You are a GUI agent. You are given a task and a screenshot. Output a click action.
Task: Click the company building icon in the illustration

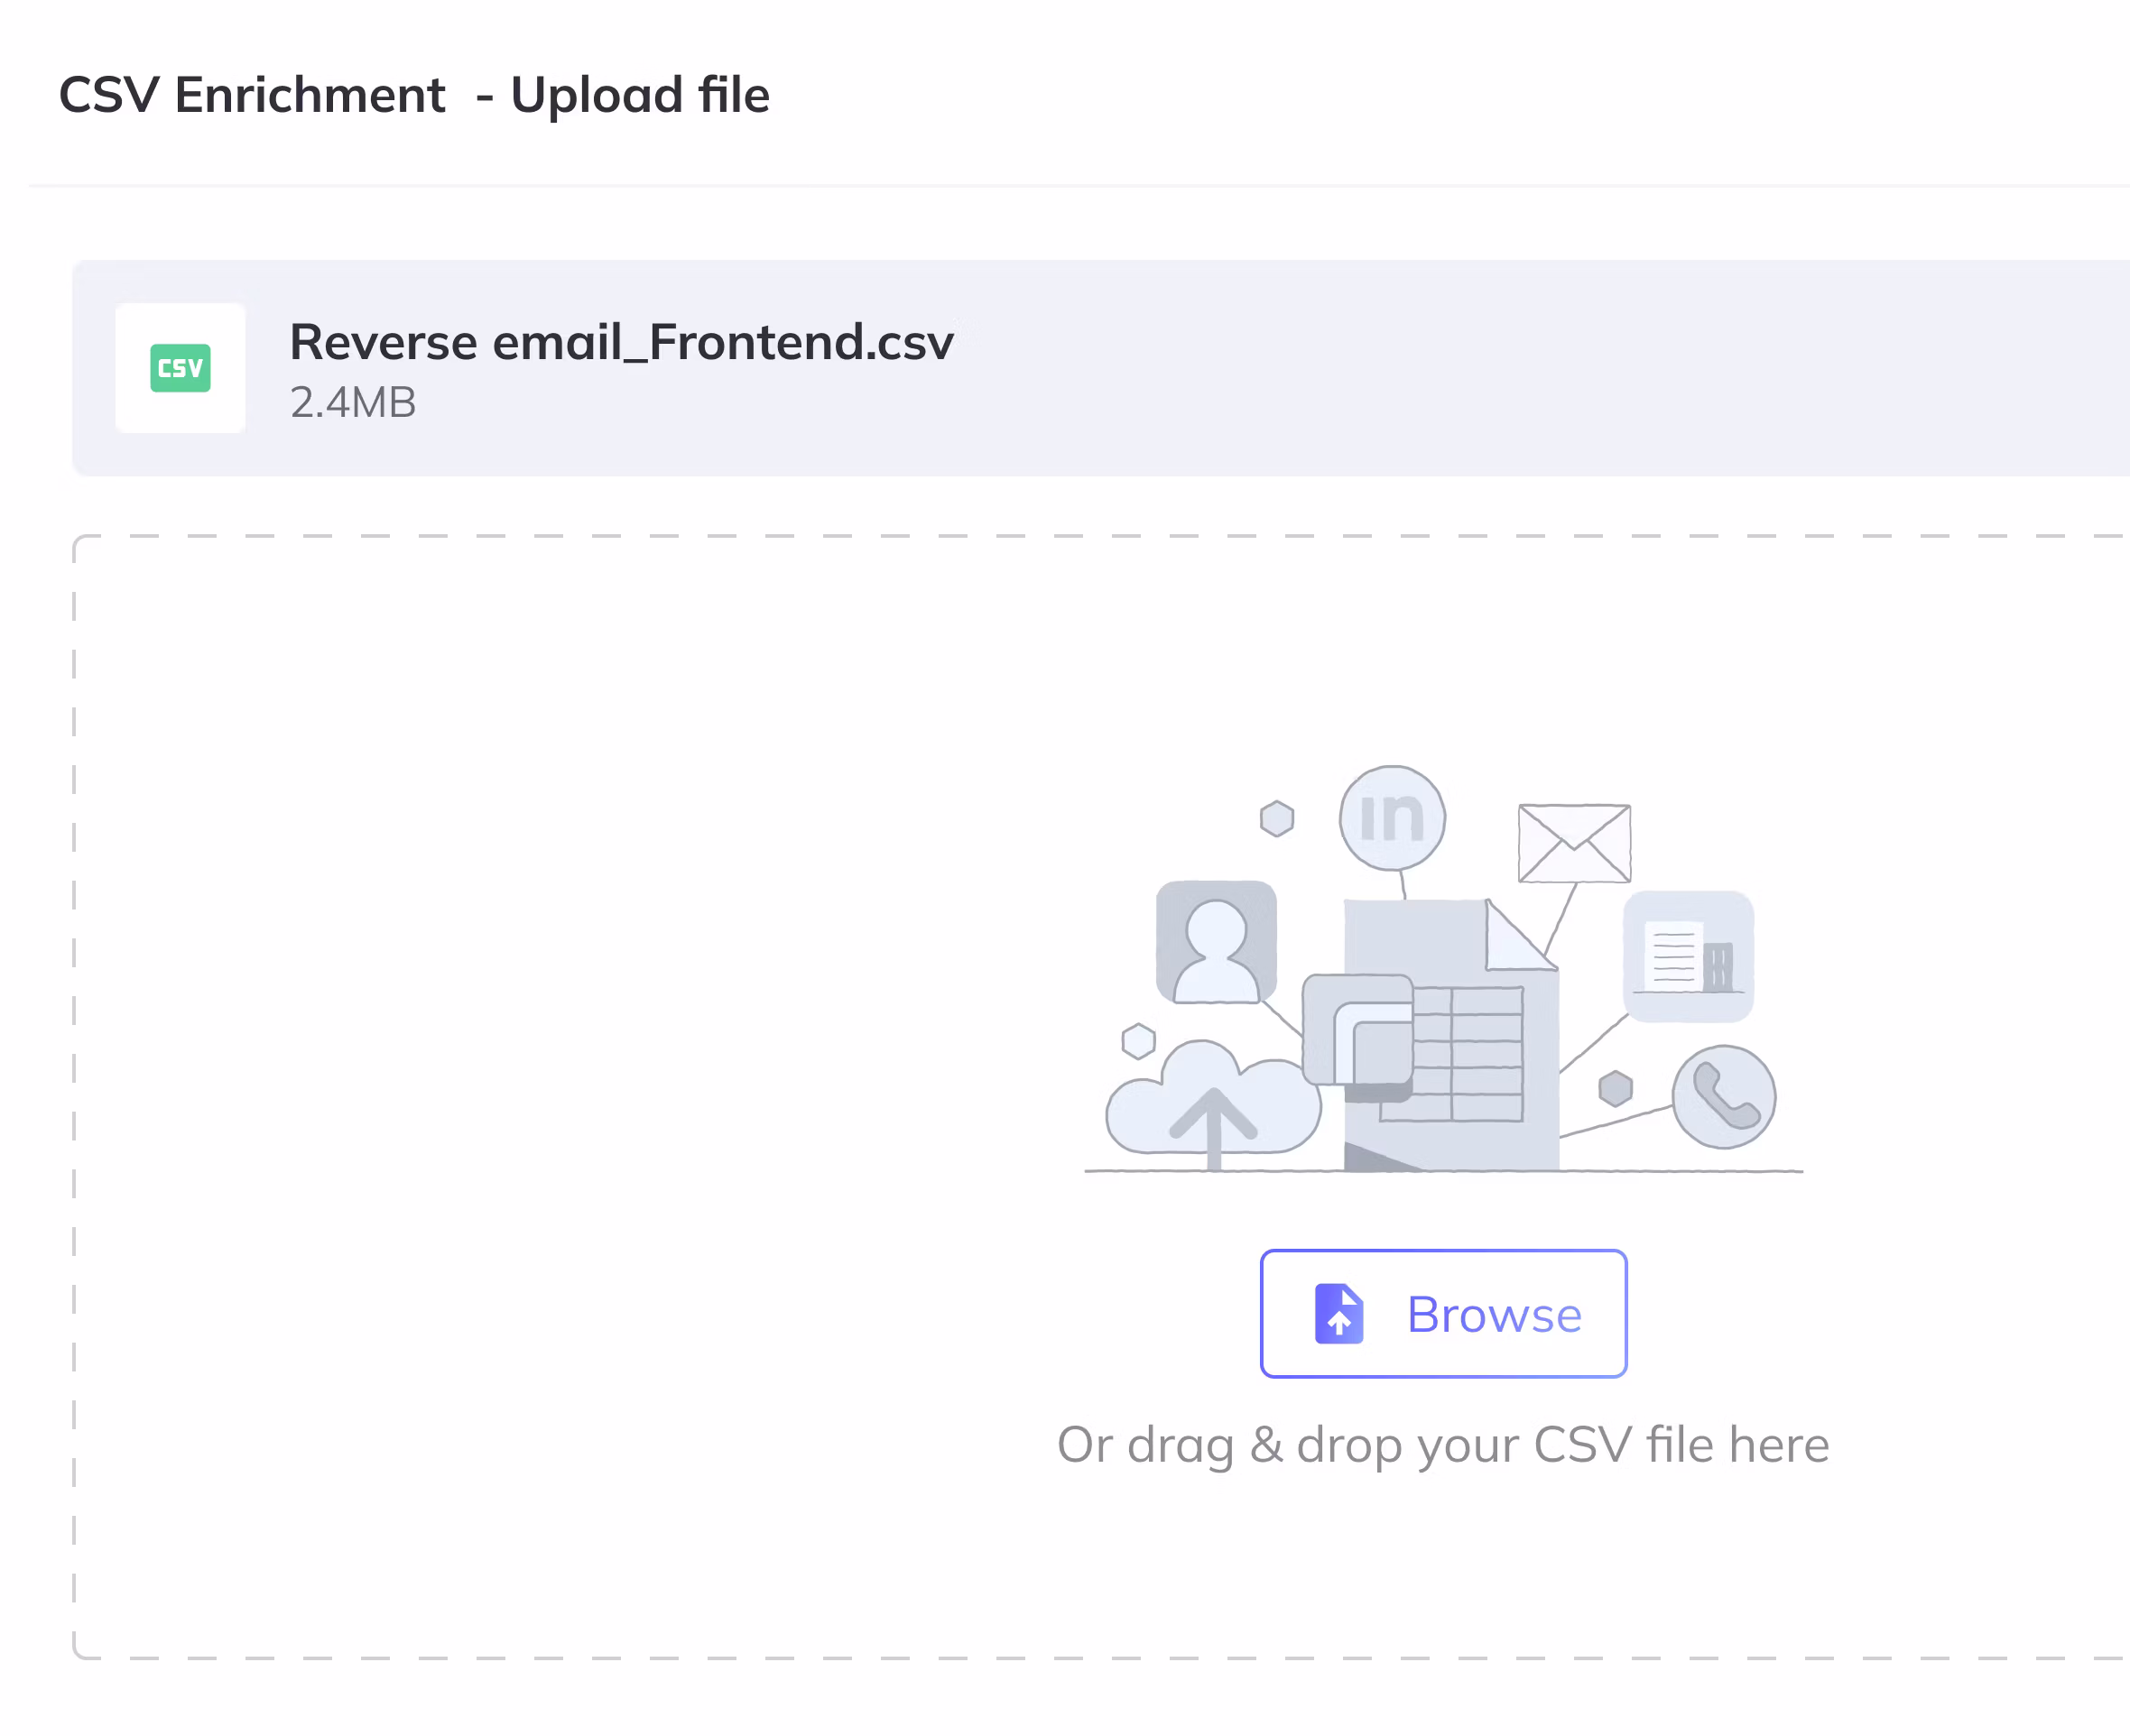coord(1688,957)
